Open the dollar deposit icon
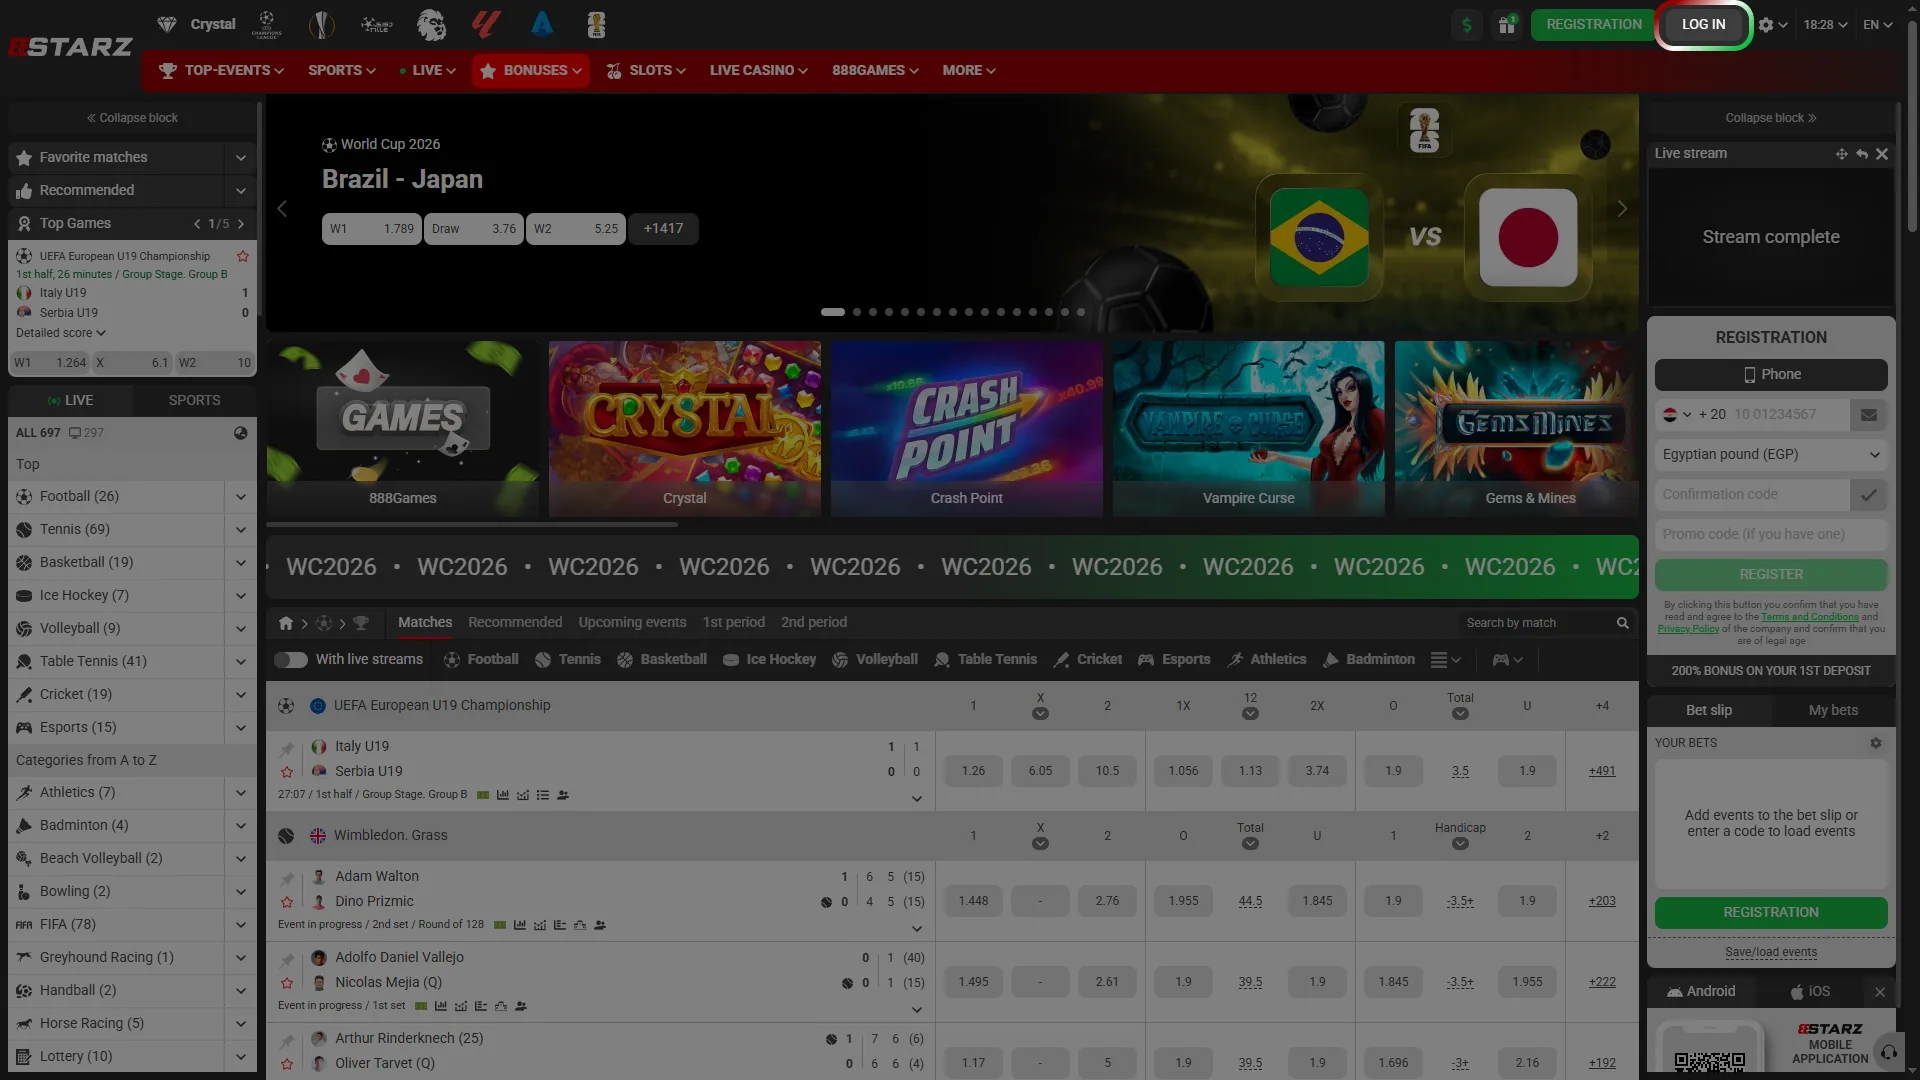The image size is (1920, 1080). click(1466, 25)
